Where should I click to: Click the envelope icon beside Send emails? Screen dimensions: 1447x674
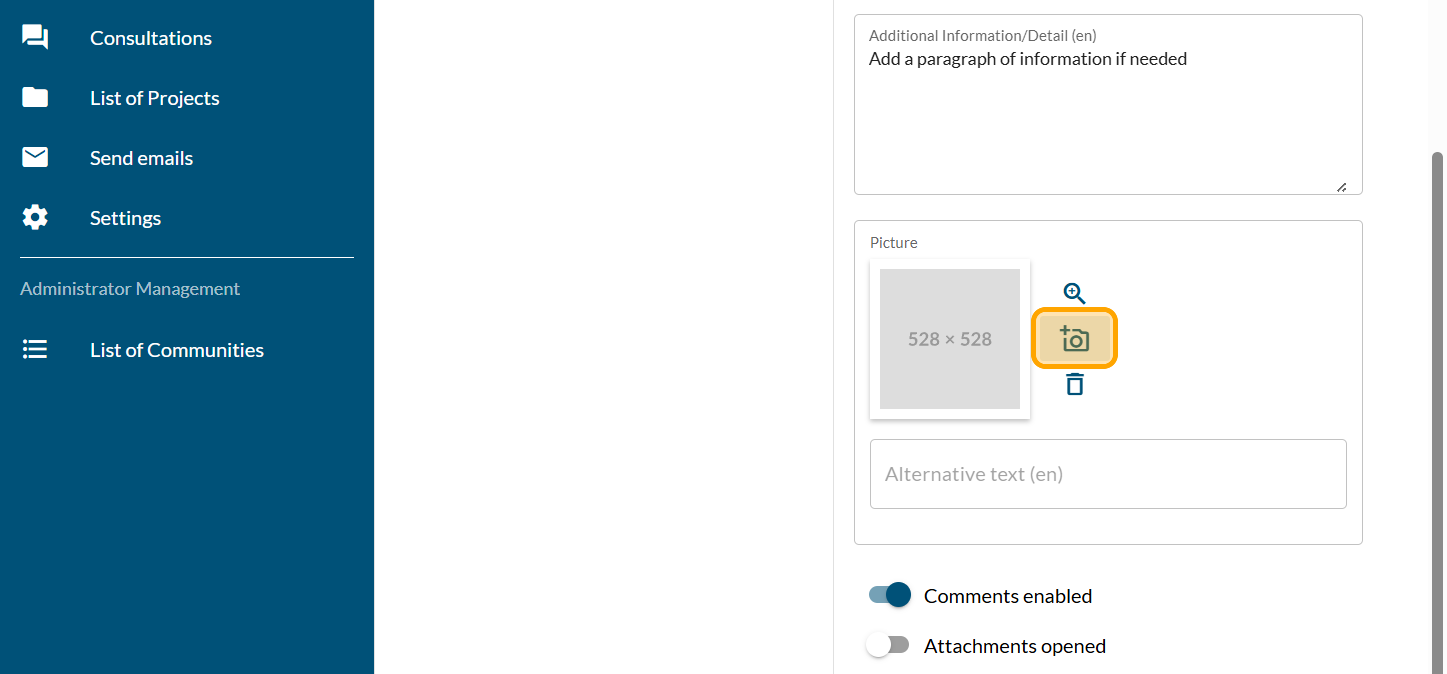[35, 158]
